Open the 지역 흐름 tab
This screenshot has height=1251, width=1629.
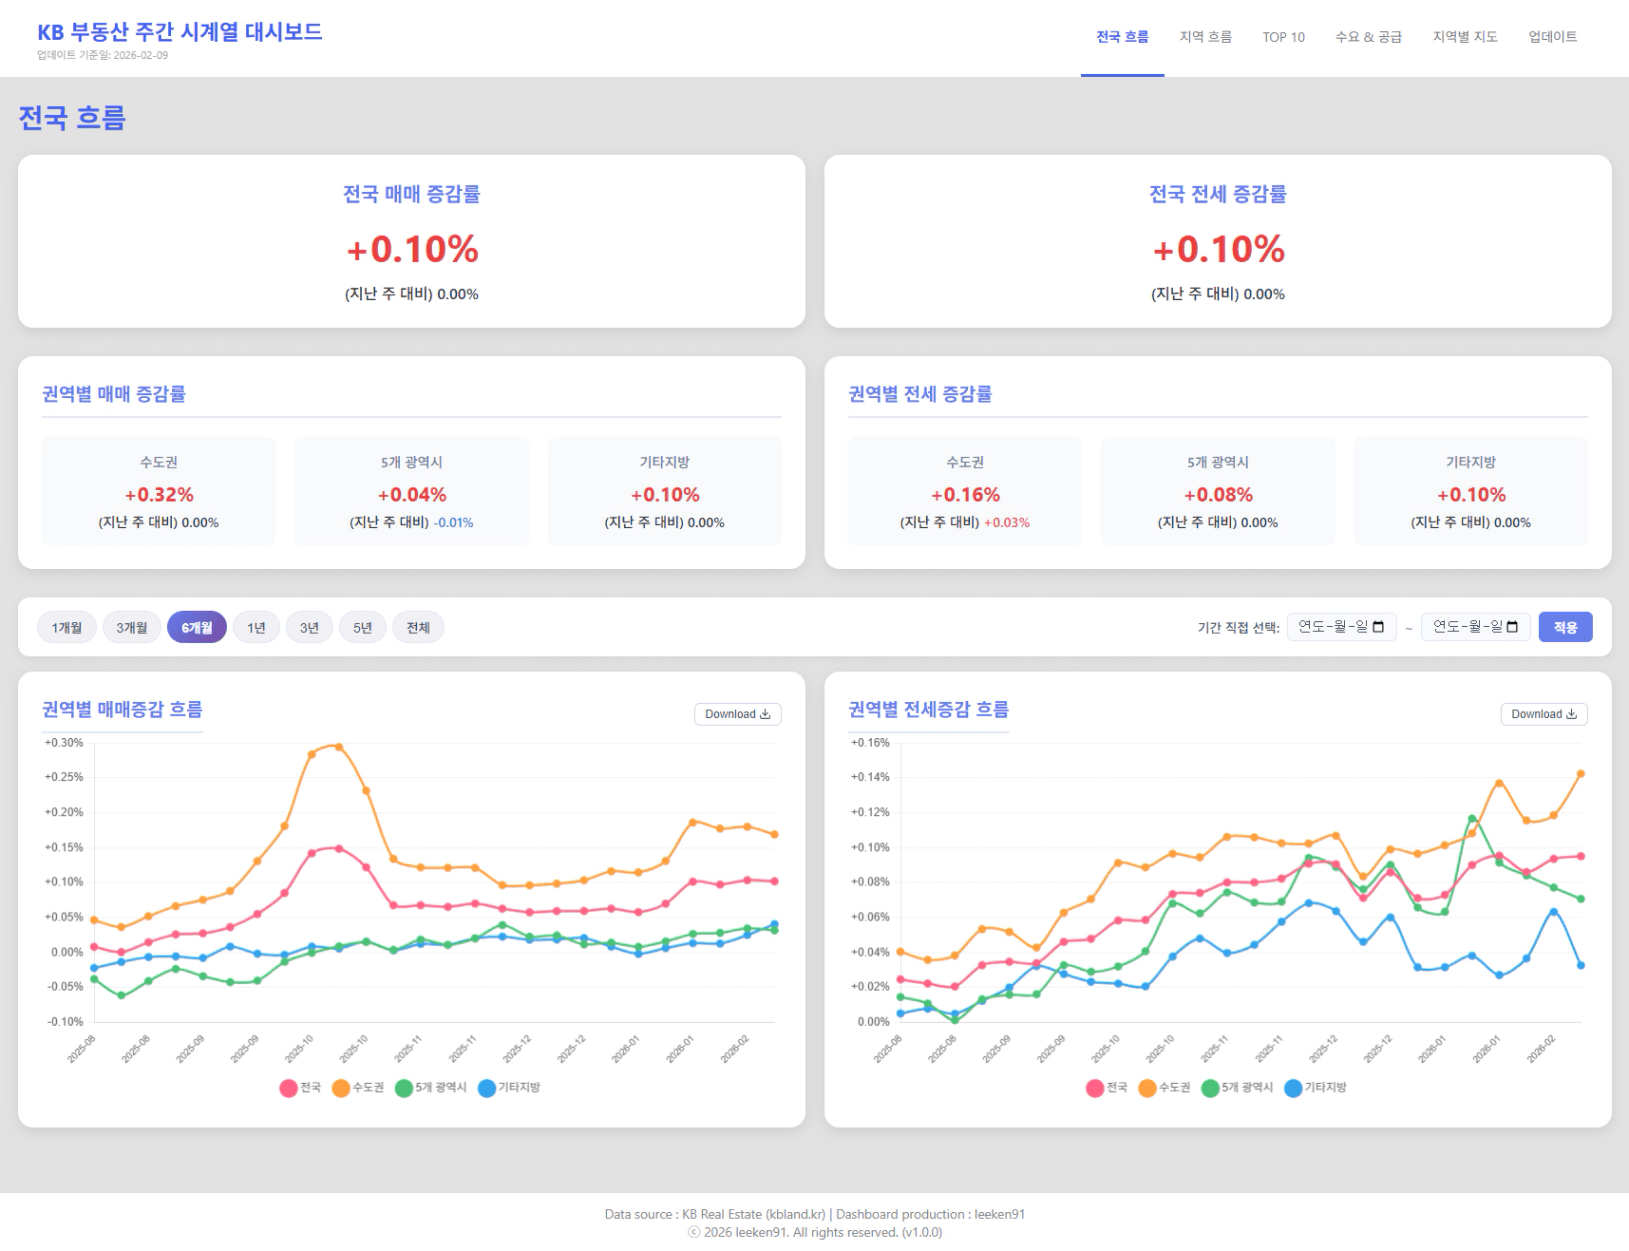coord(1205,37)
